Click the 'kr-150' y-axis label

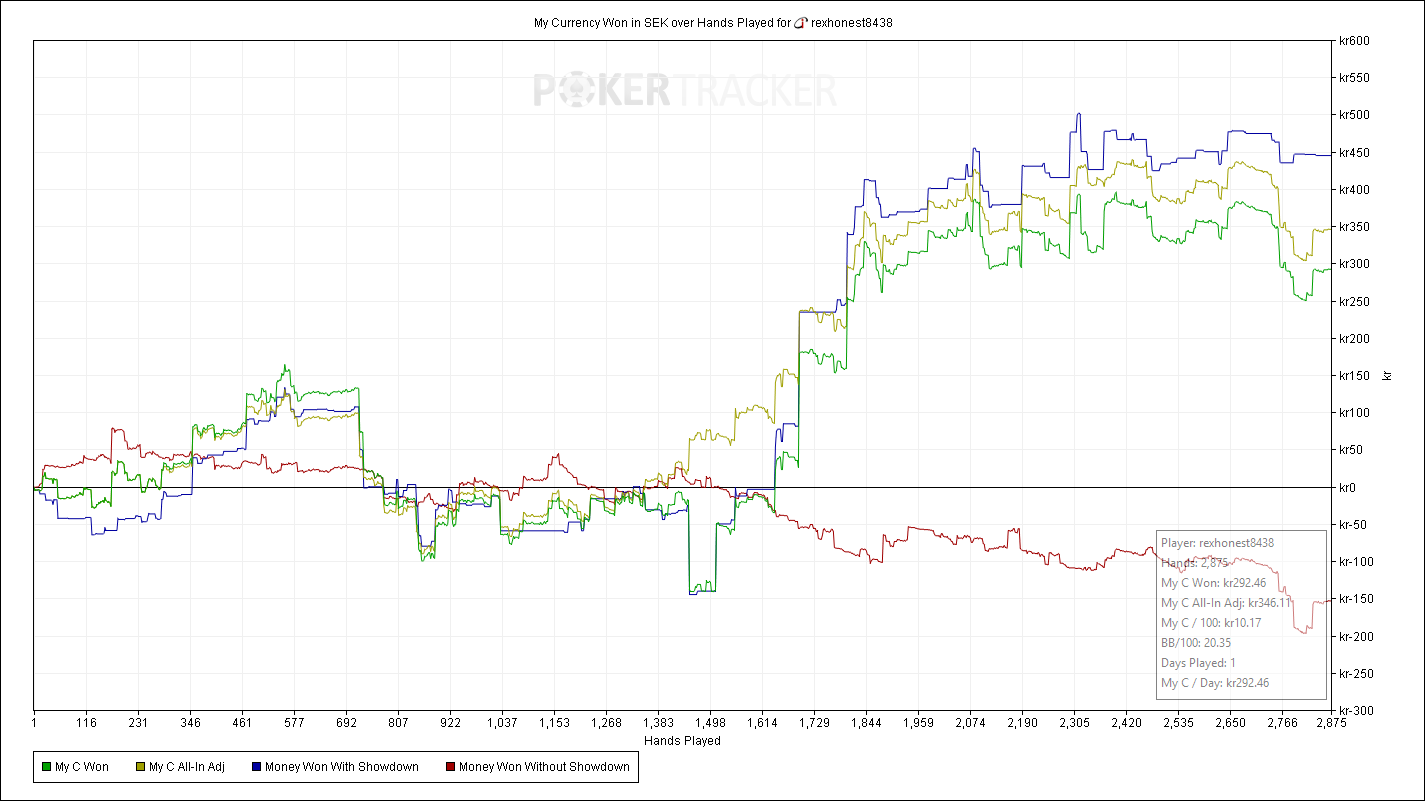[x=1355, y=599]
